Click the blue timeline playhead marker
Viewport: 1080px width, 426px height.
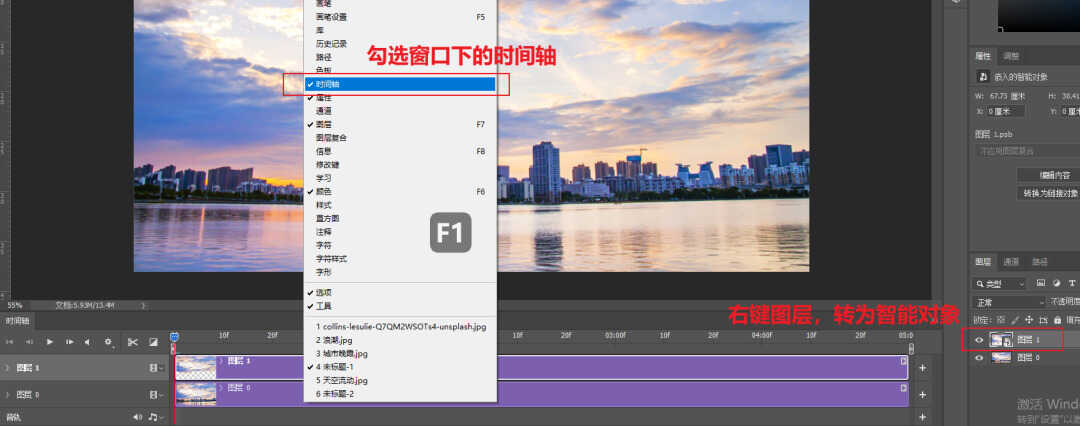(174, 336)
